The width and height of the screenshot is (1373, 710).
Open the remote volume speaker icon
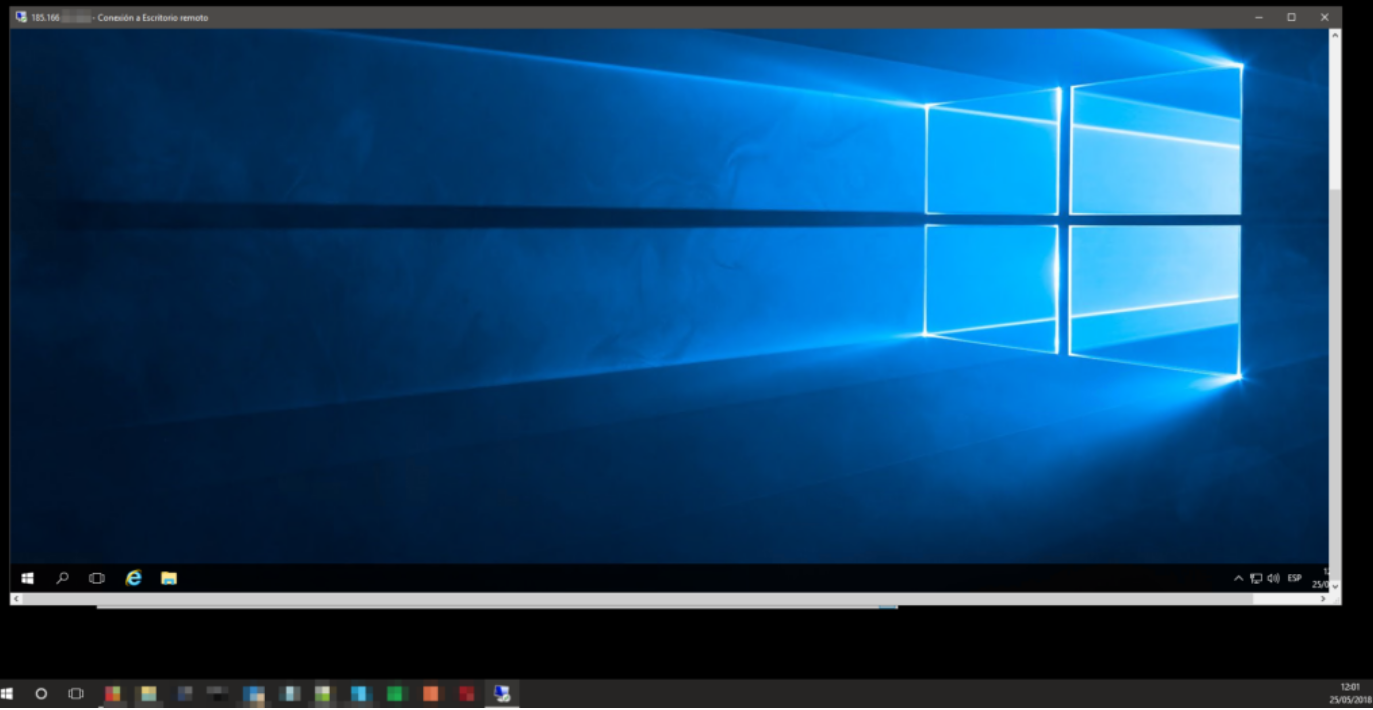pyautogui.click(x=1273, y=578)
